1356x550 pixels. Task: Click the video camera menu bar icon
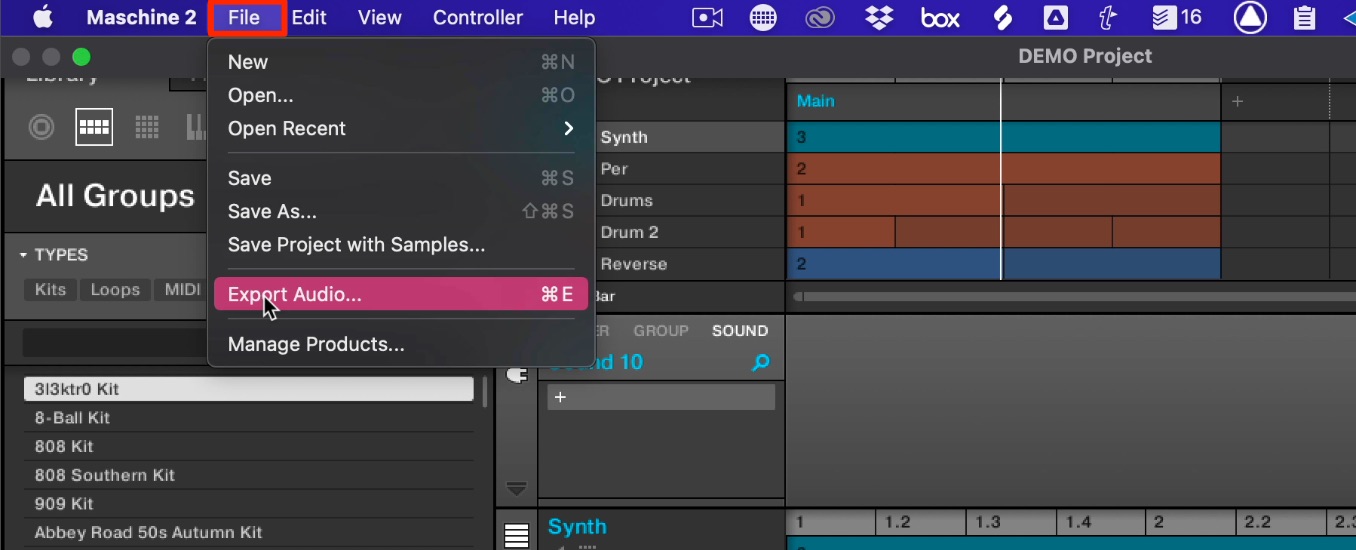(707, 17)
